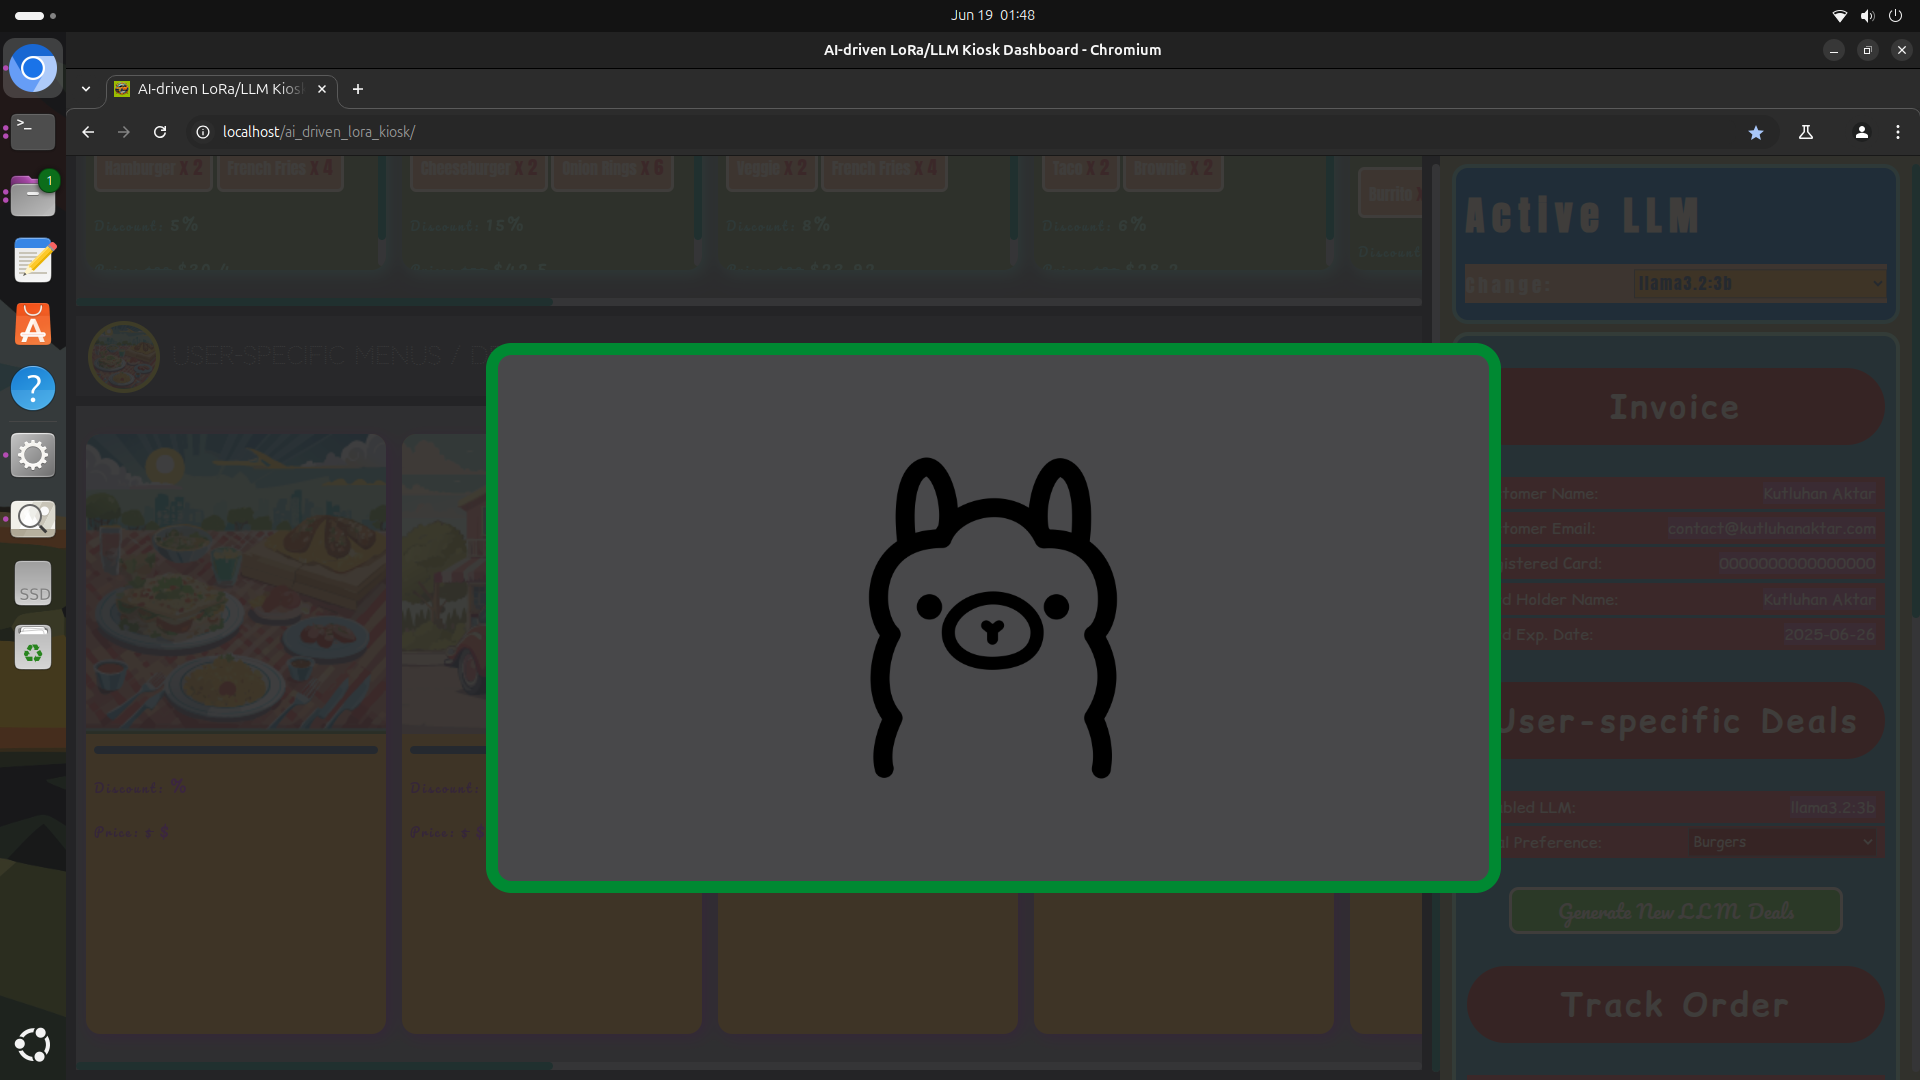View site information icon in address bar

pyautogui.click(x=203, y=132)
